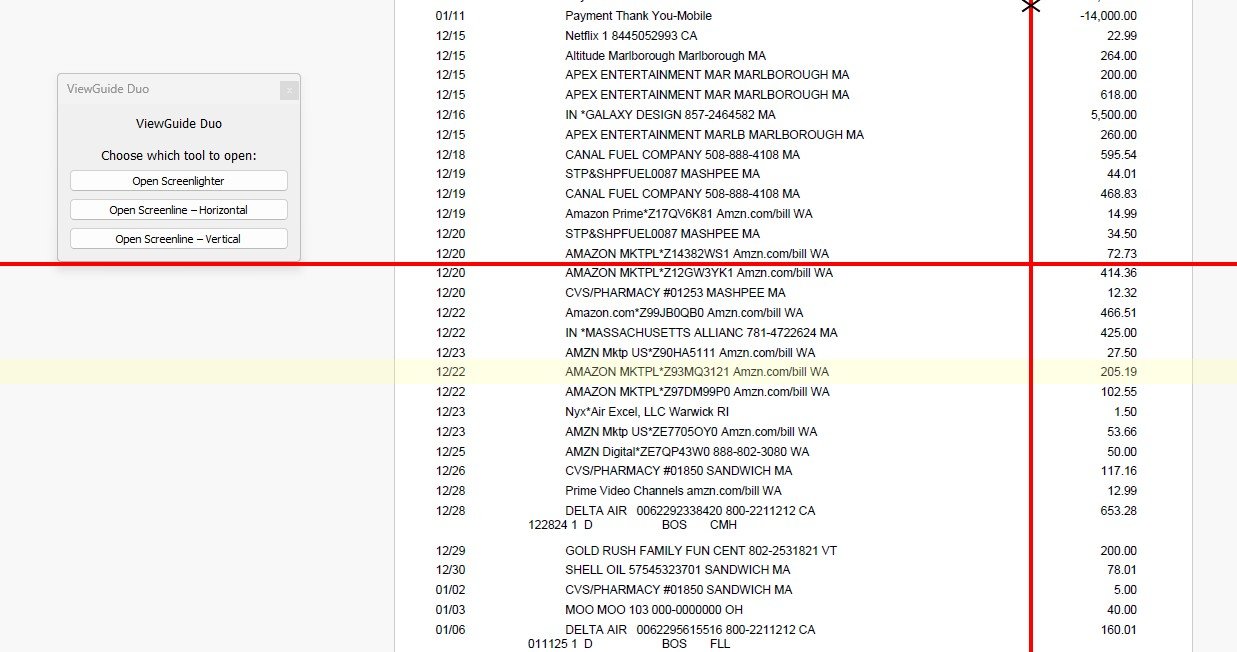Click the 44.01 STP&SHPFUEL amount
Image resolution: width=1237 pixels, height=652 pixels.
tap(1122, 174)
